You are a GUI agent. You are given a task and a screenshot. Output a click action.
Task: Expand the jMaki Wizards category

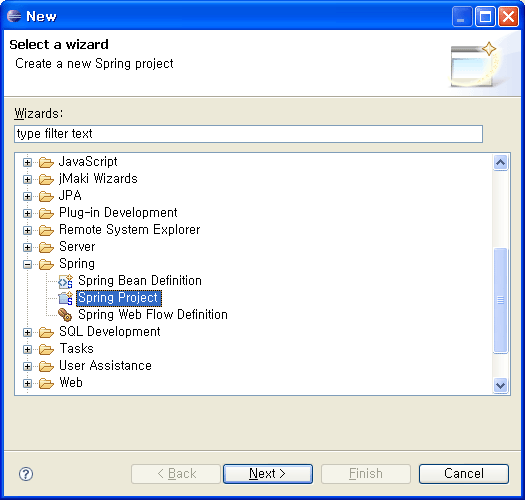[x=27, y=180]
